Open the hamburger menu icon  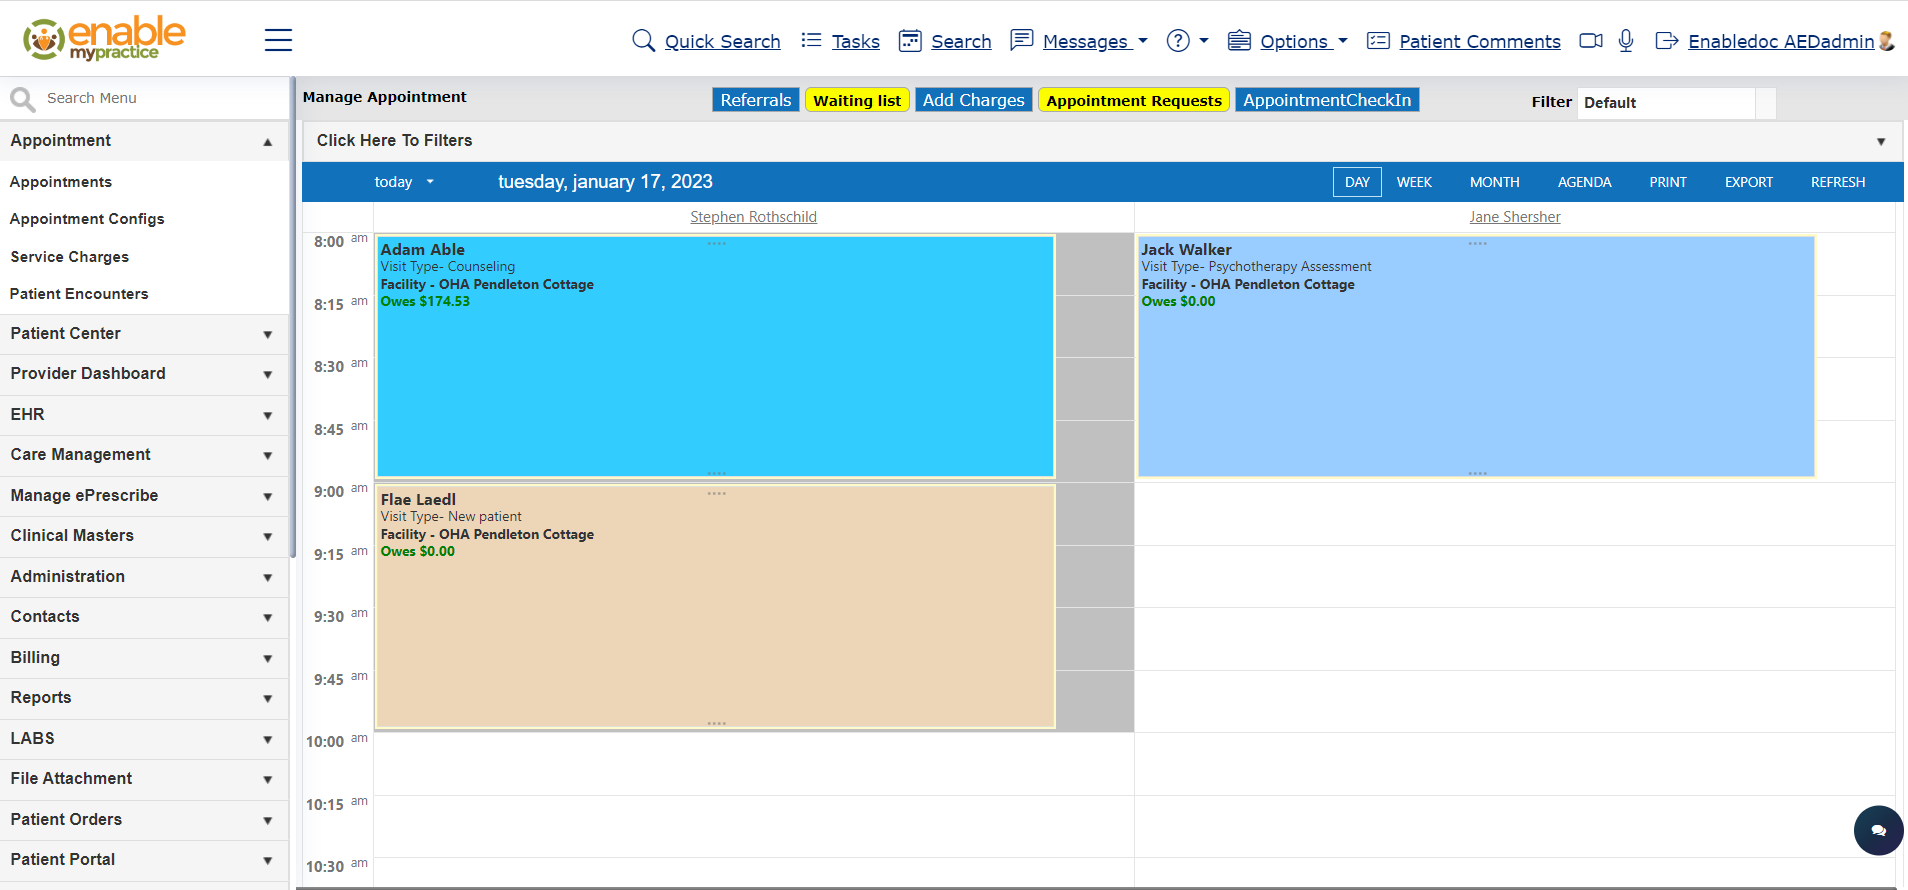278,40
